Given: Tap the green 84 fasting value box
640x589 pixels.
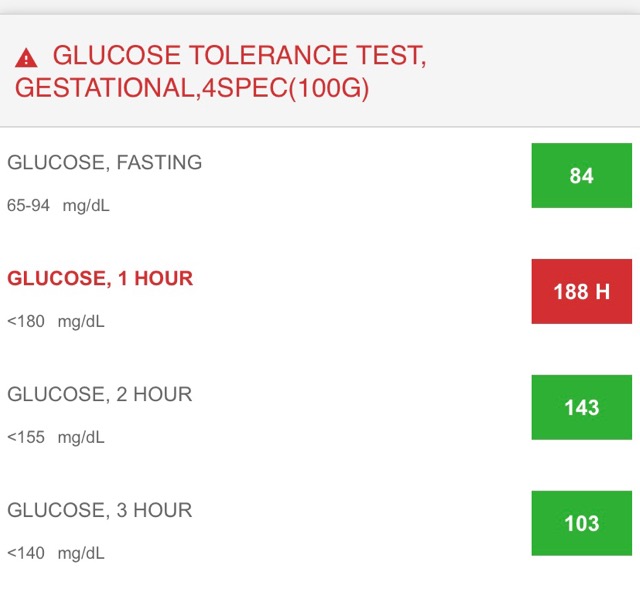Looking at the screenshot, I should click(x=581, y=176).
